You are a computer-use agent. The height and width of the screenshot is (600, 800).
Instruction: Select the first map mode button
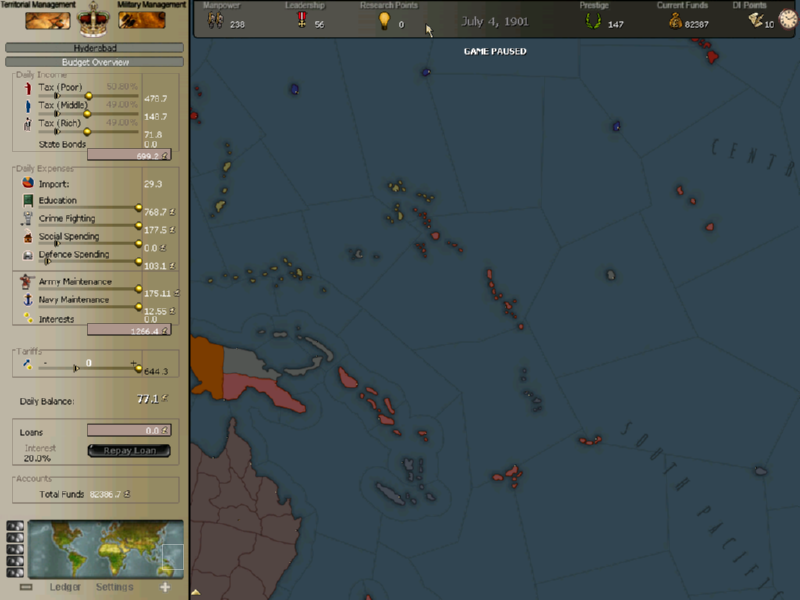(x=15, y=526)
